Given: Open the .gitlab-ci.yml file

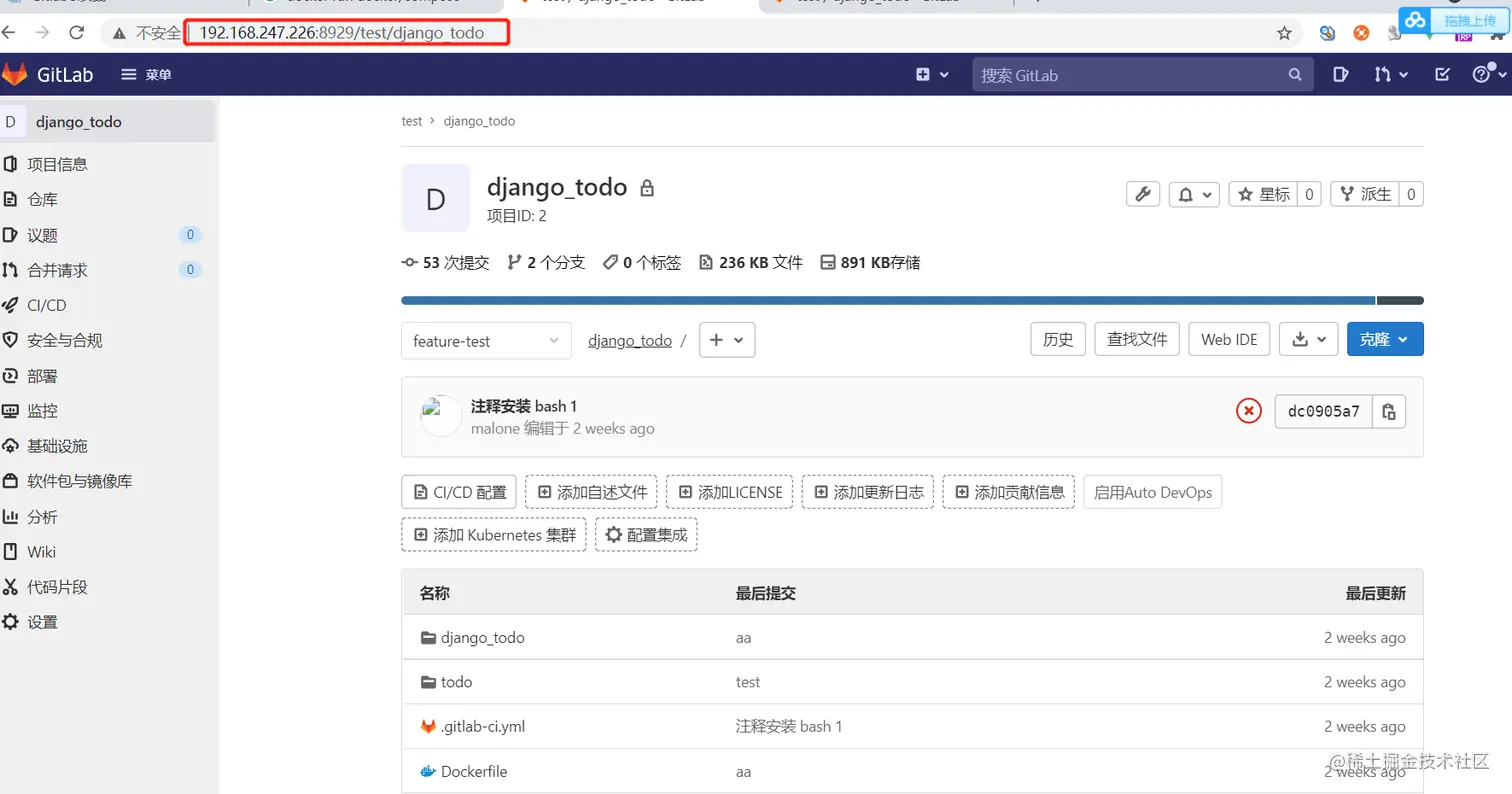Looking at the screenshot, I should pos(482,727).
